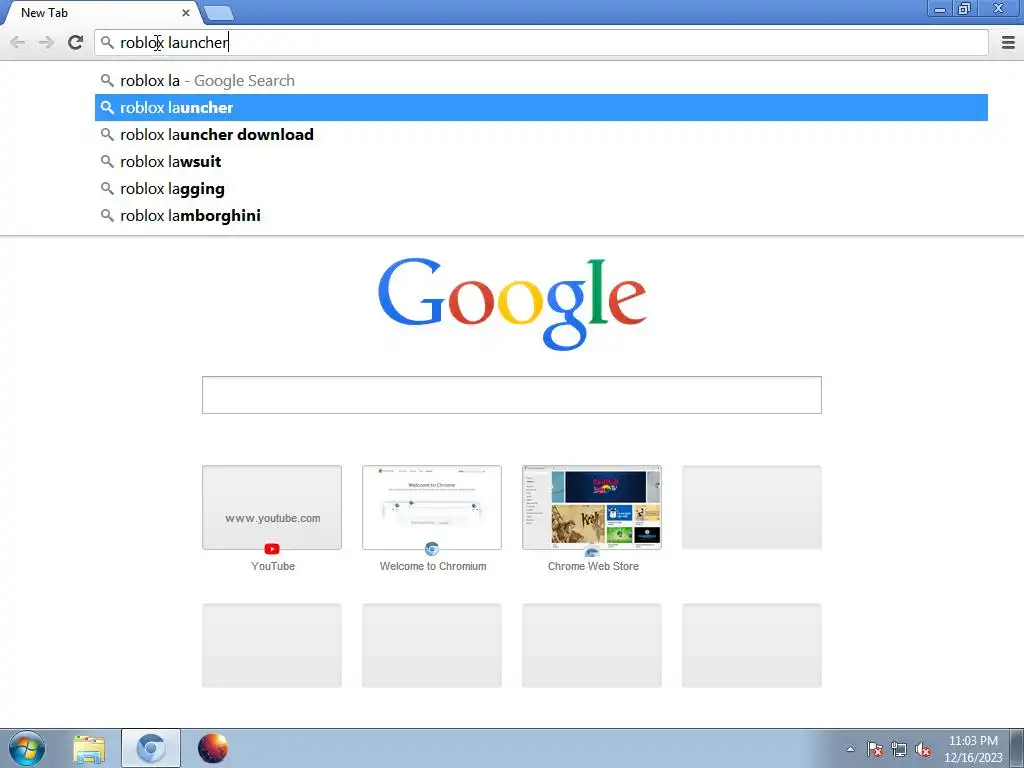Viewport: 1024px width, 768px height.
Task: Click the Chrome Web Store favicon on tile
Action: (592, 552)
